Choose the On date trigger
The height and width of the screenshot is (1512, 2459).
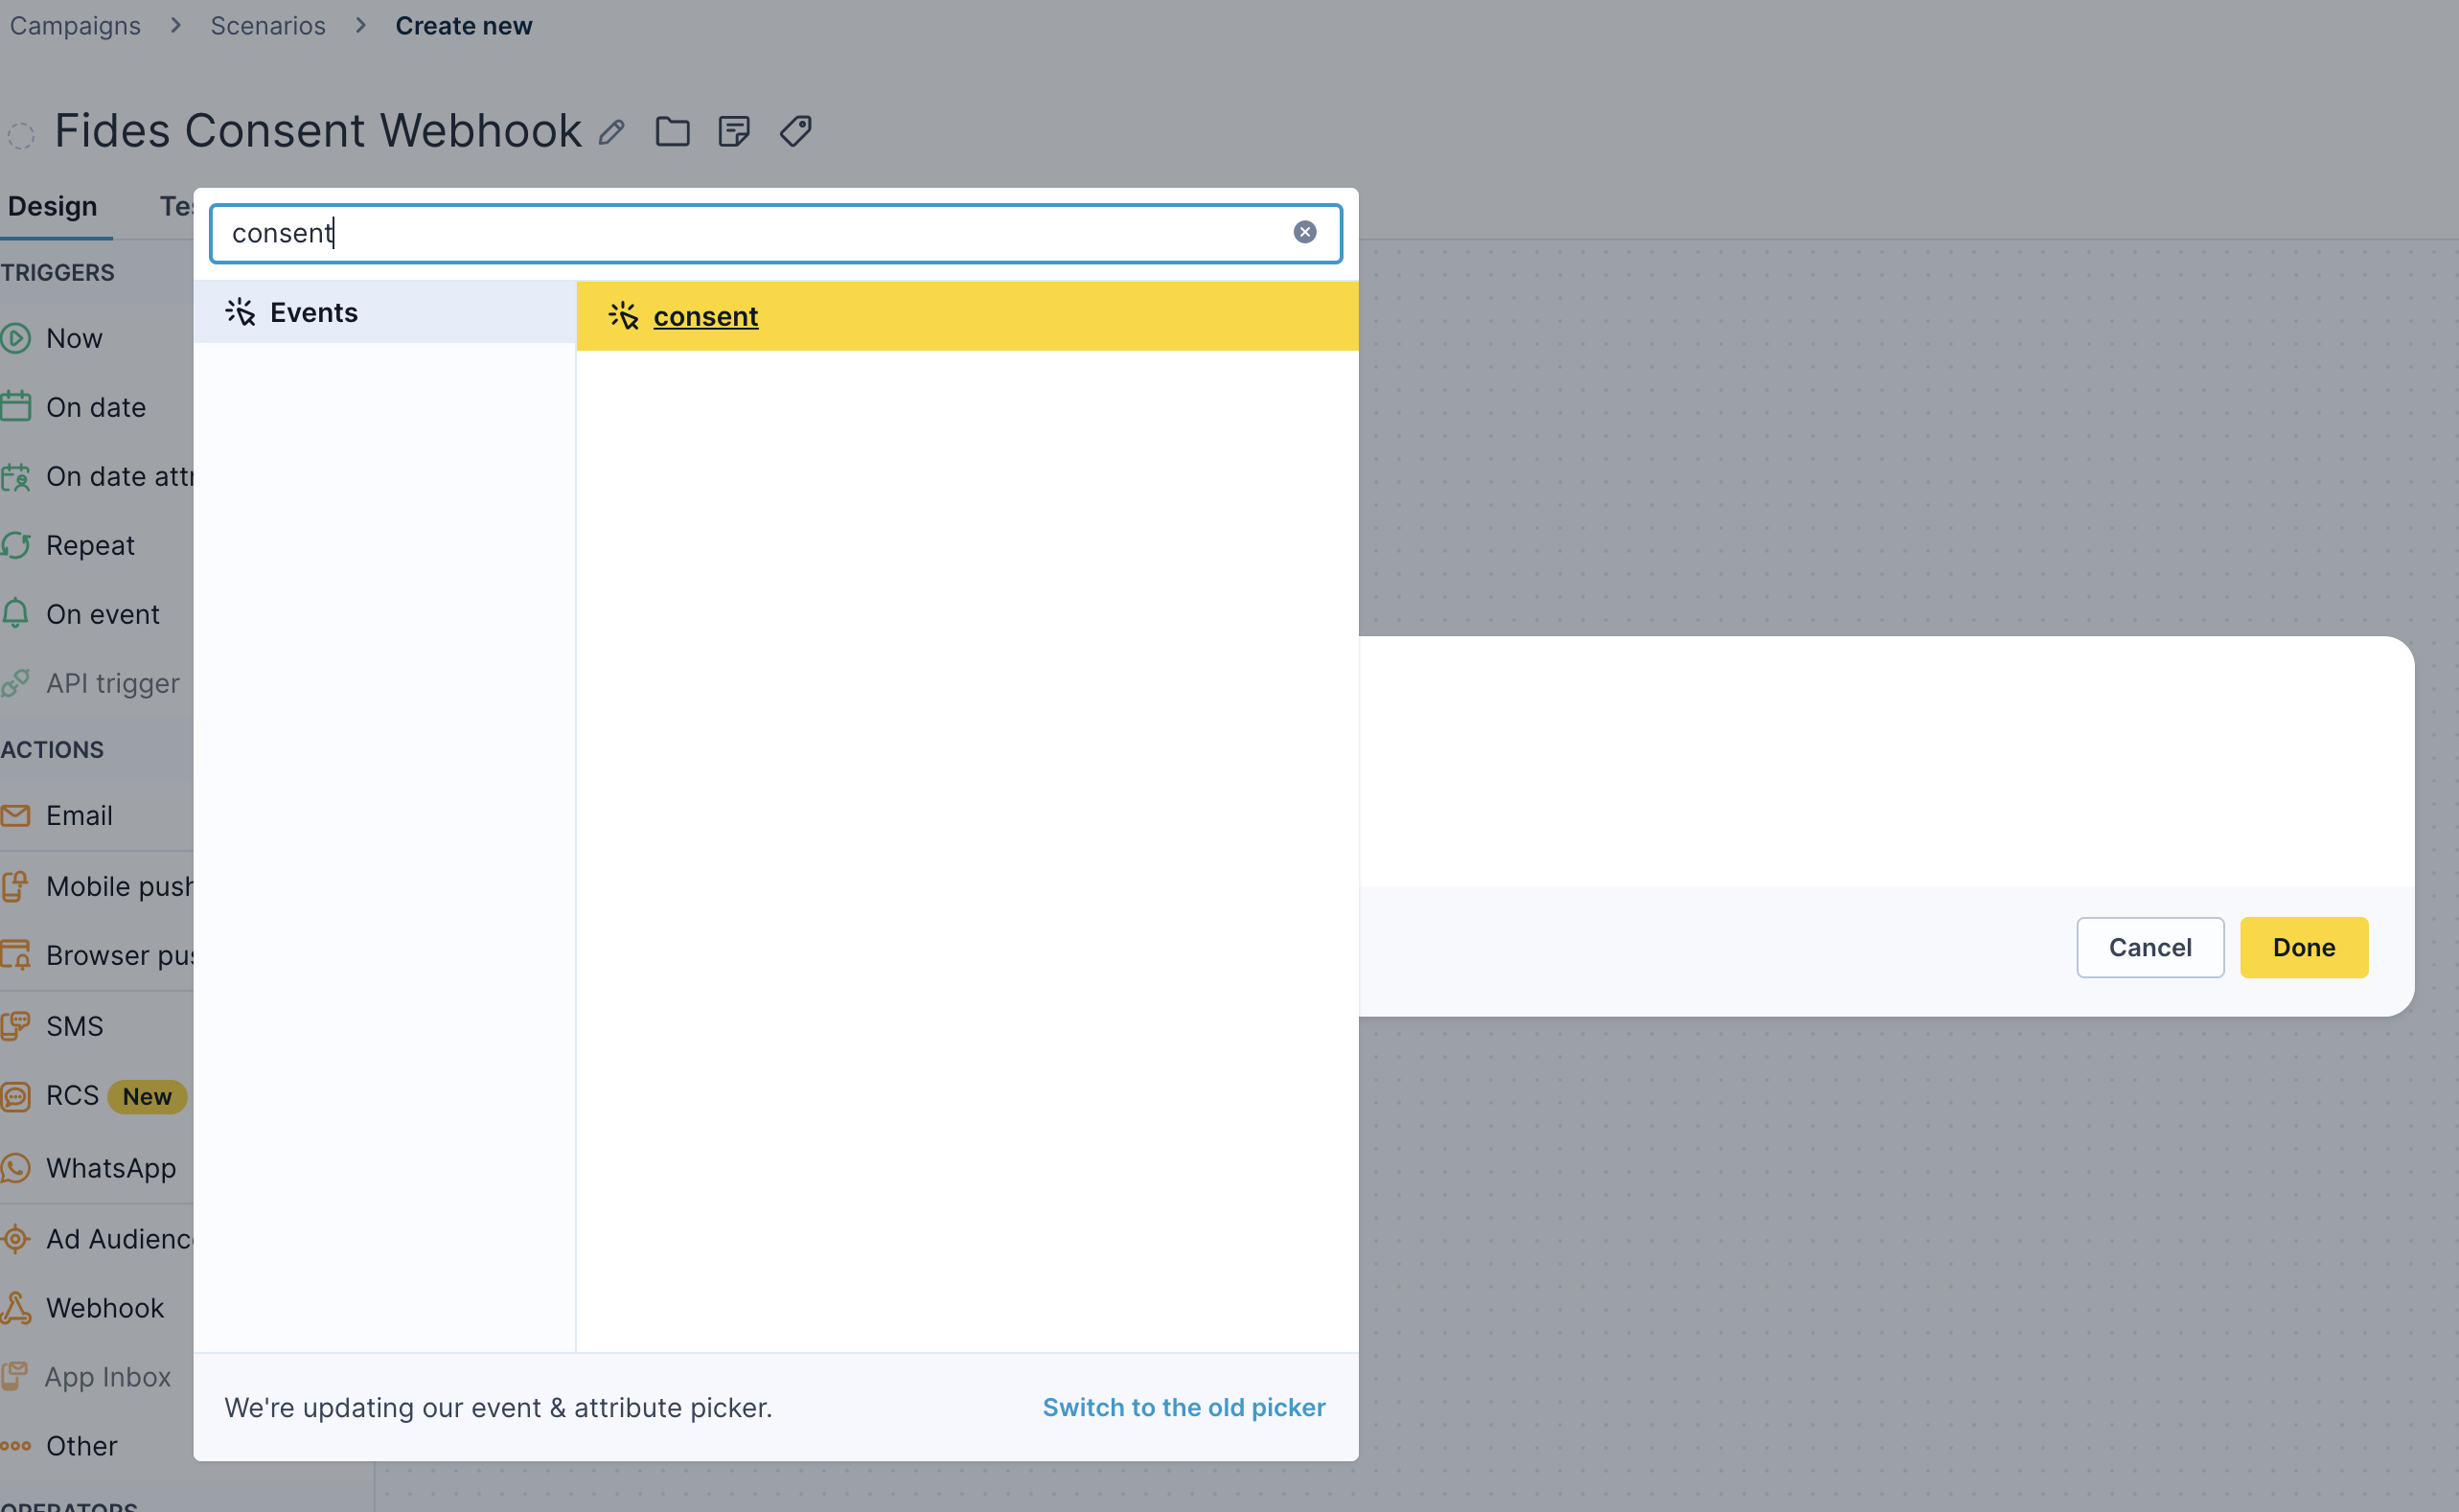pyautogui.click(x=95, y=408)
